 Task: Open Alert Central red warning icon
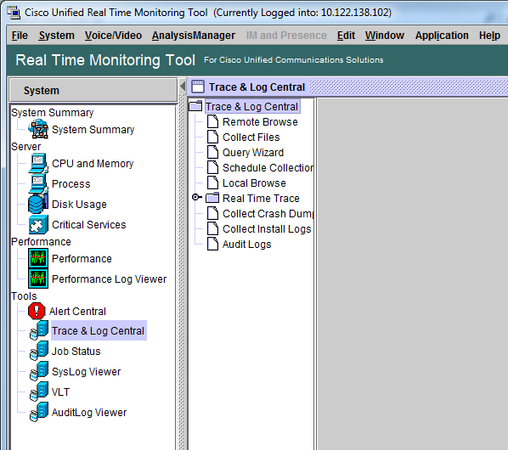36,311
